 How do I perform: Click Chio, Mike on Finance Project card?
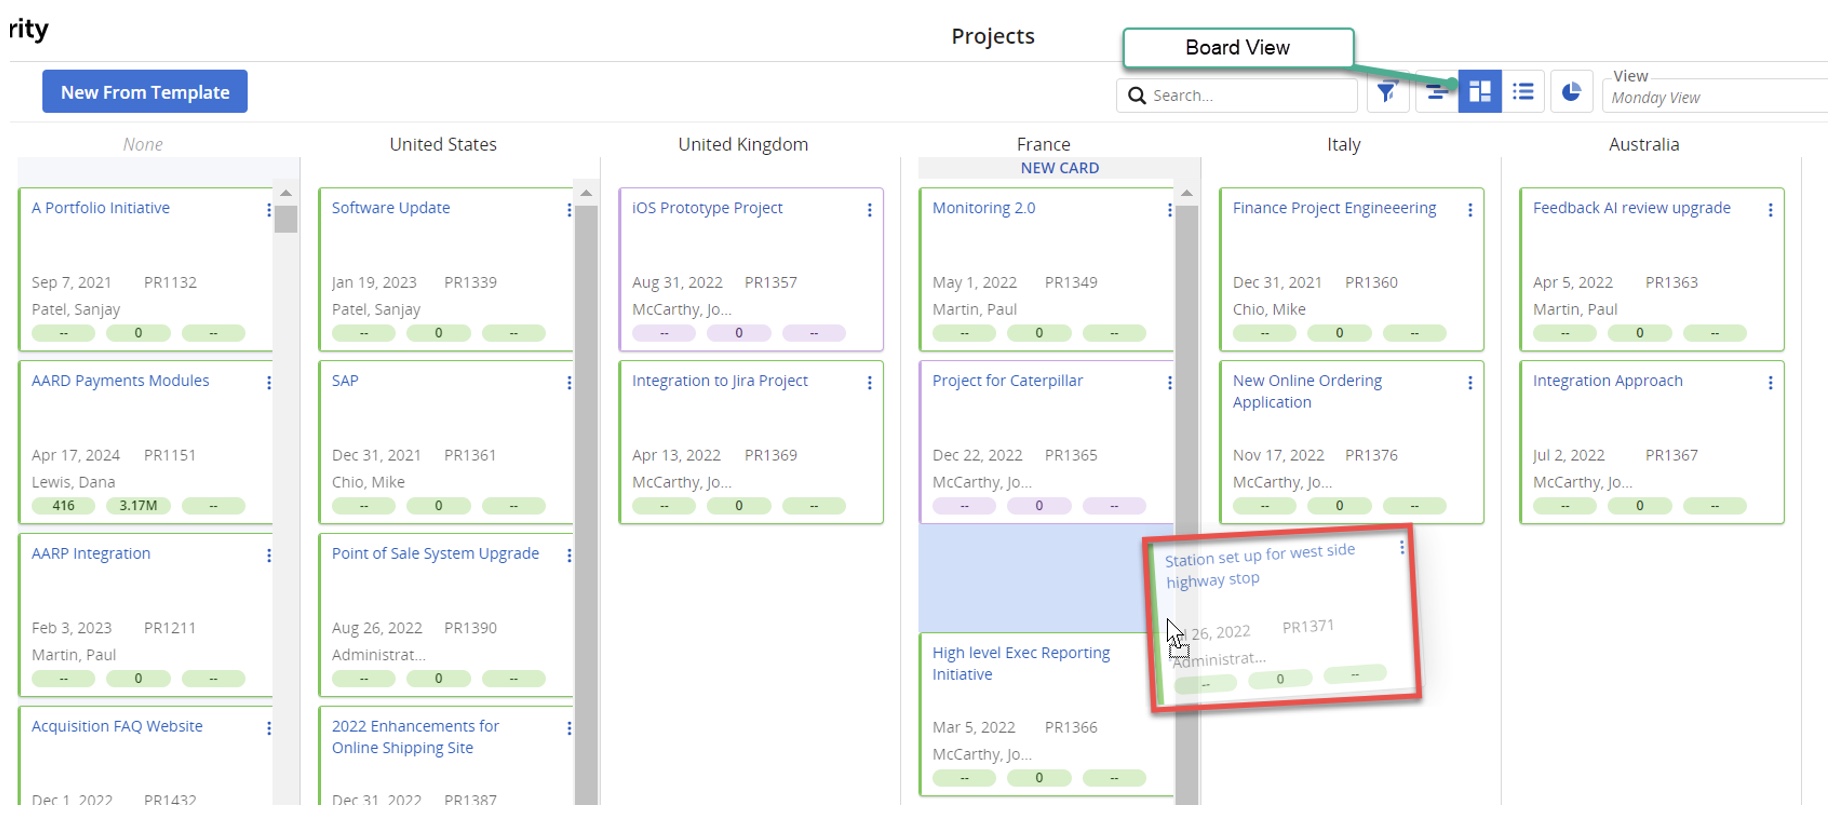[x=1269, y=310]
